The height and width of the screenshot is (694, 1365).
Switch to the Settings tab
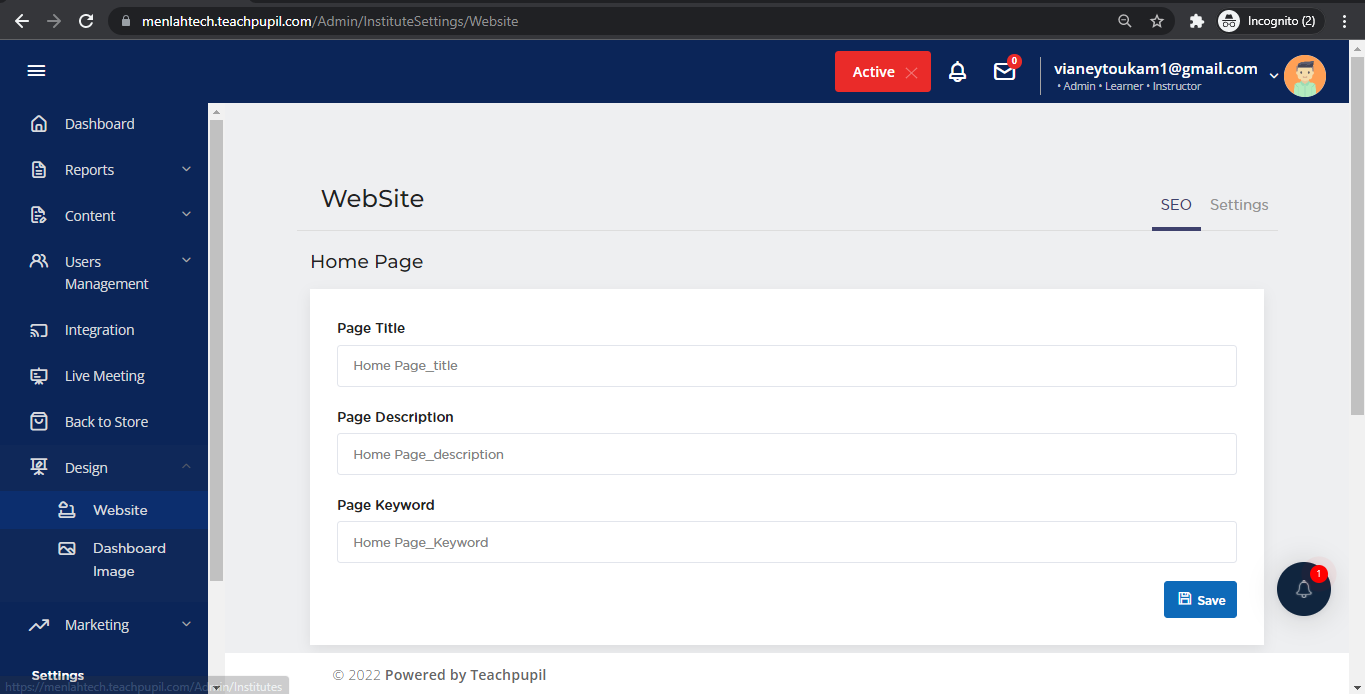[1238, 205]
